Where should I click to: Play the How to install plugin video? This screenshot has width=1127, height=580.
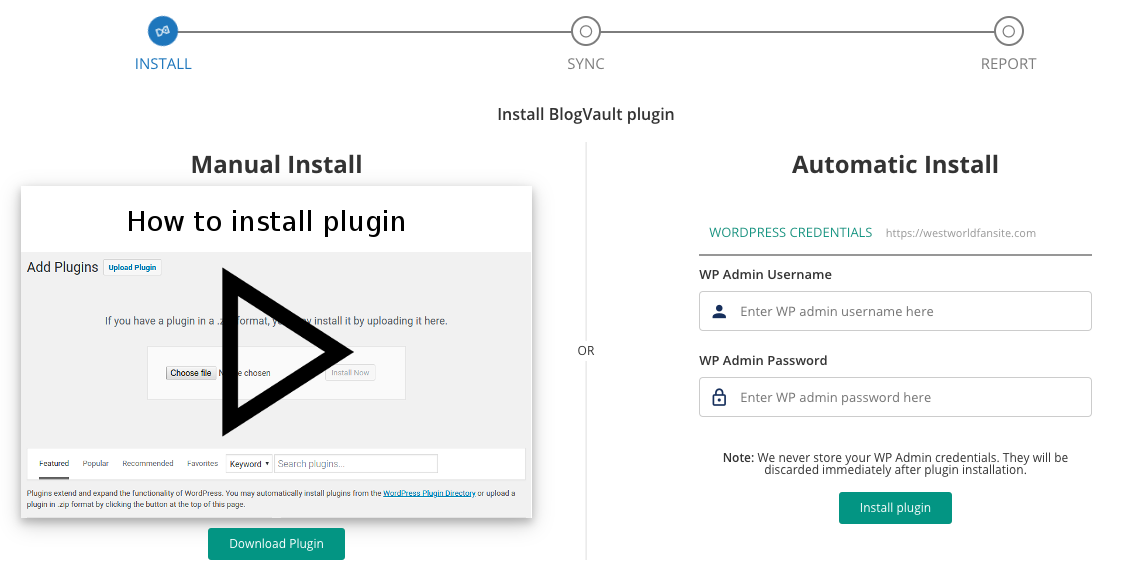click(286, 351)
